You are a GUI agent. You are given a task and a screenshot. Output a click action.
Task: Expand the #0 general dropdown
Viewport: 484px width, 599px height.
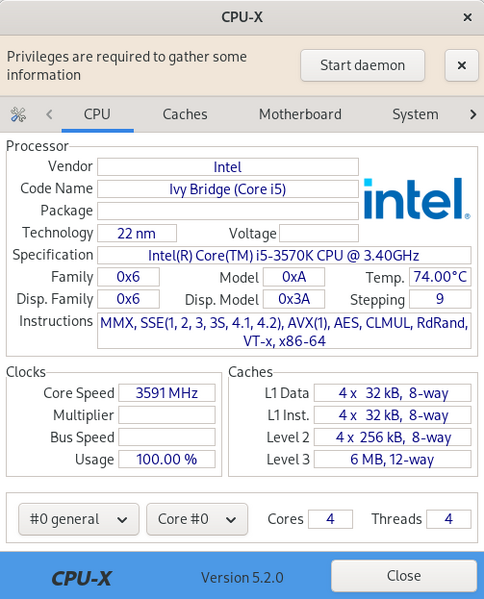[79, 519]
